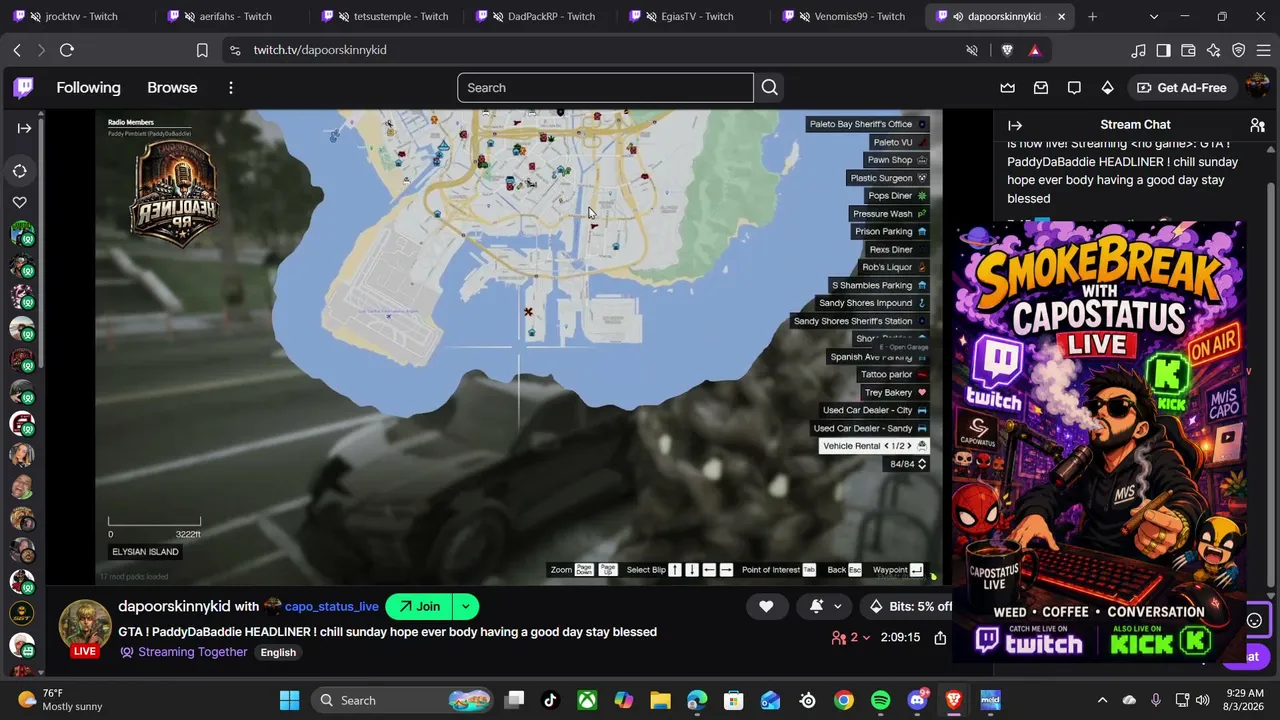Go back to the previous page
Image resolution: width=1280 pixels, height=720 pixels.
pyautogui.click(x=17, y=50)
